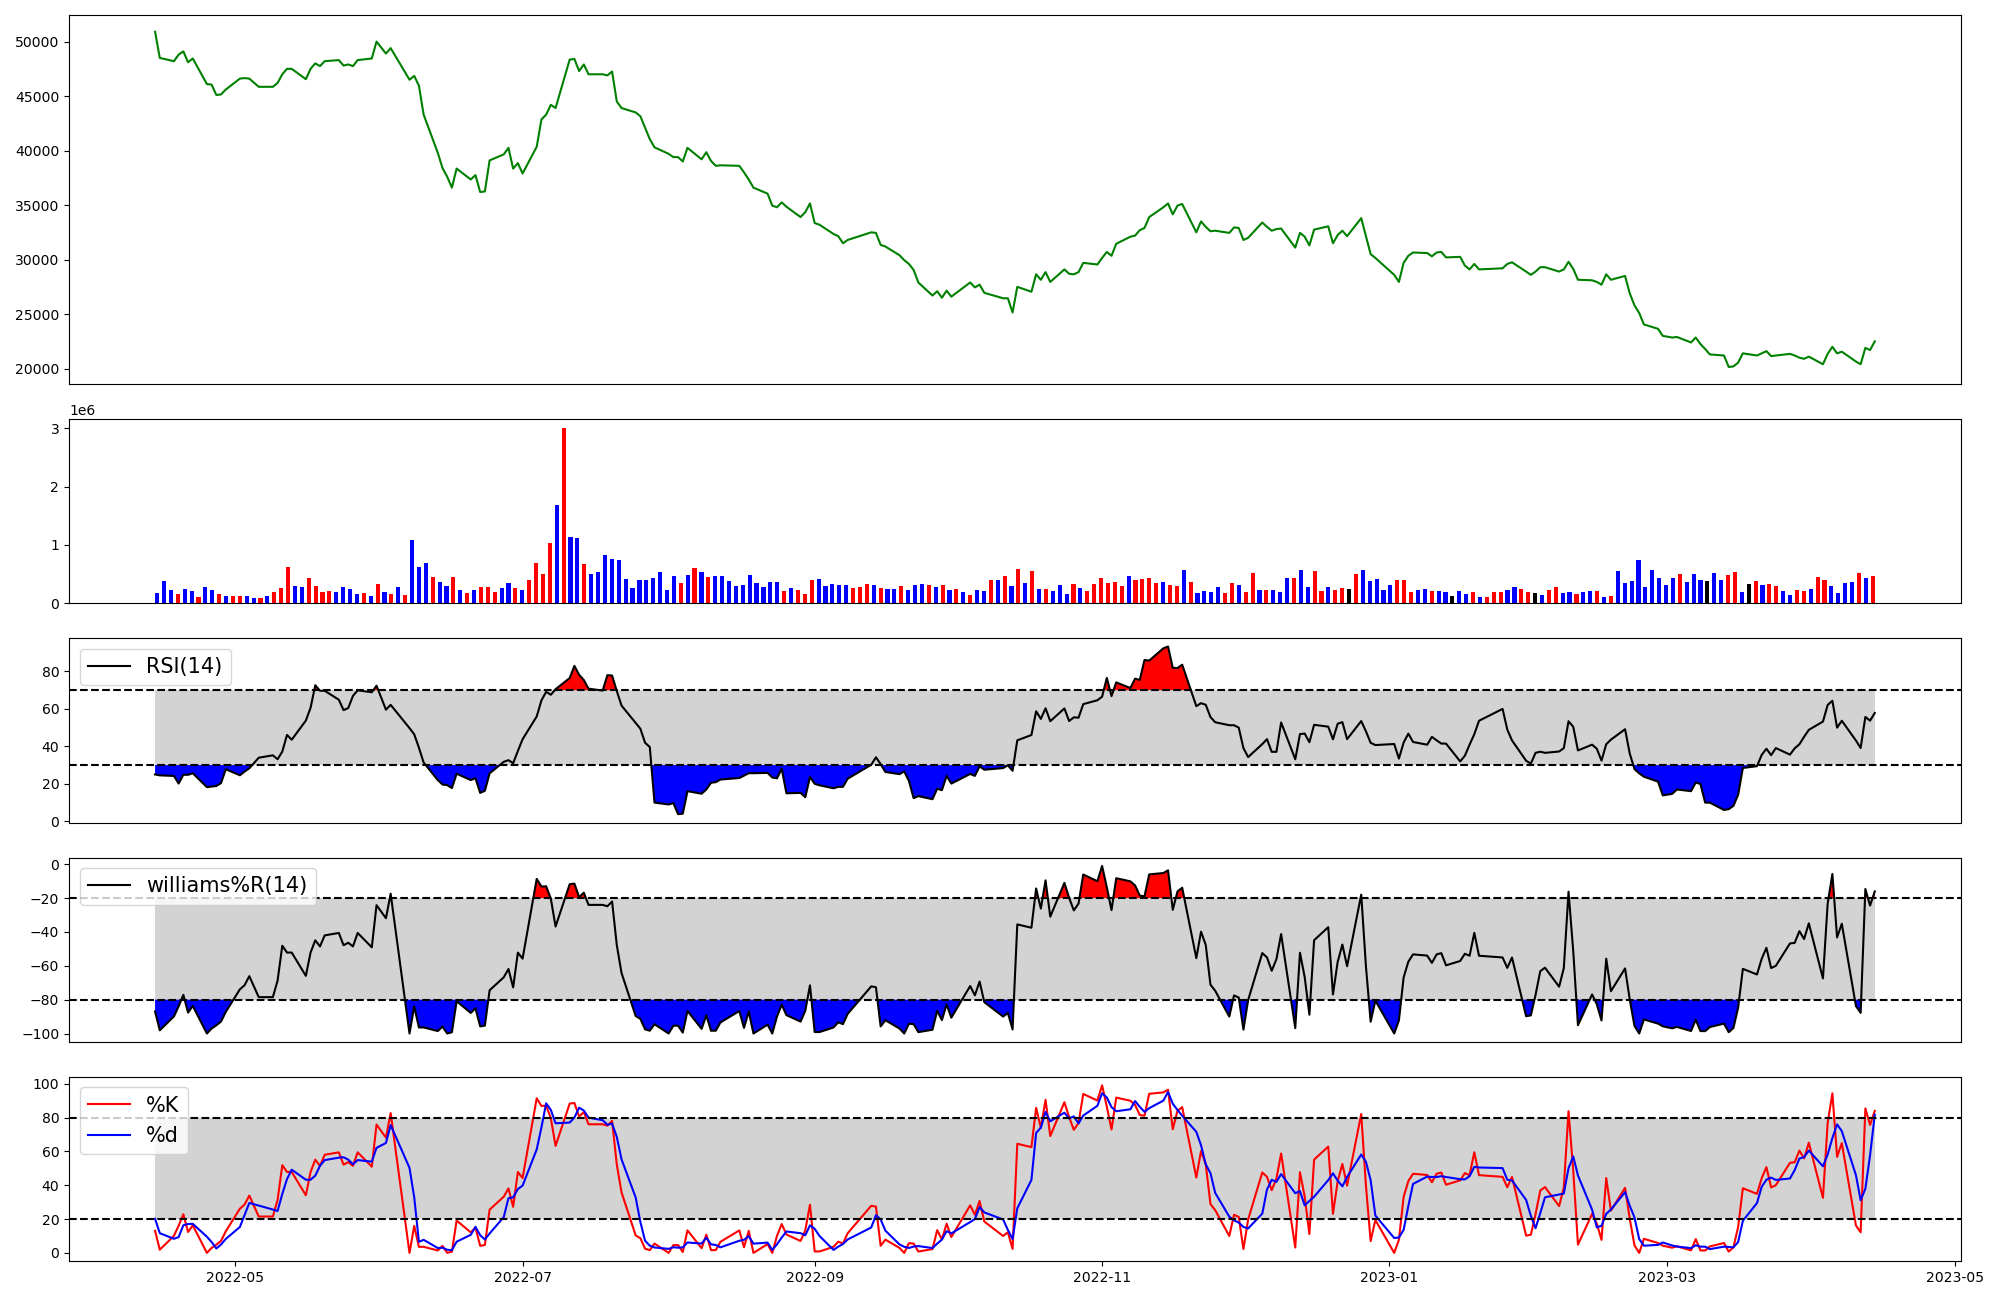Click the -100 tick on Williams axis

click(x=42, y=1034)
